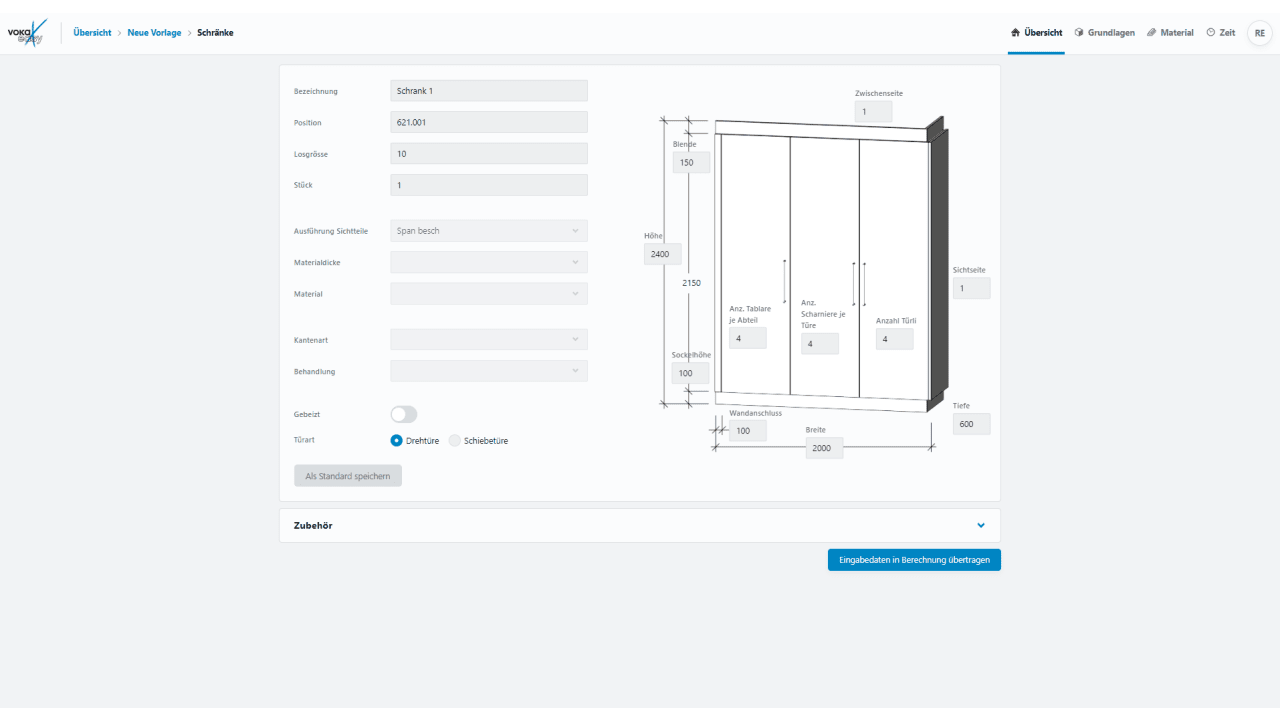
Task: Edit the Anzahl Türli field
Action: [895, 339]
